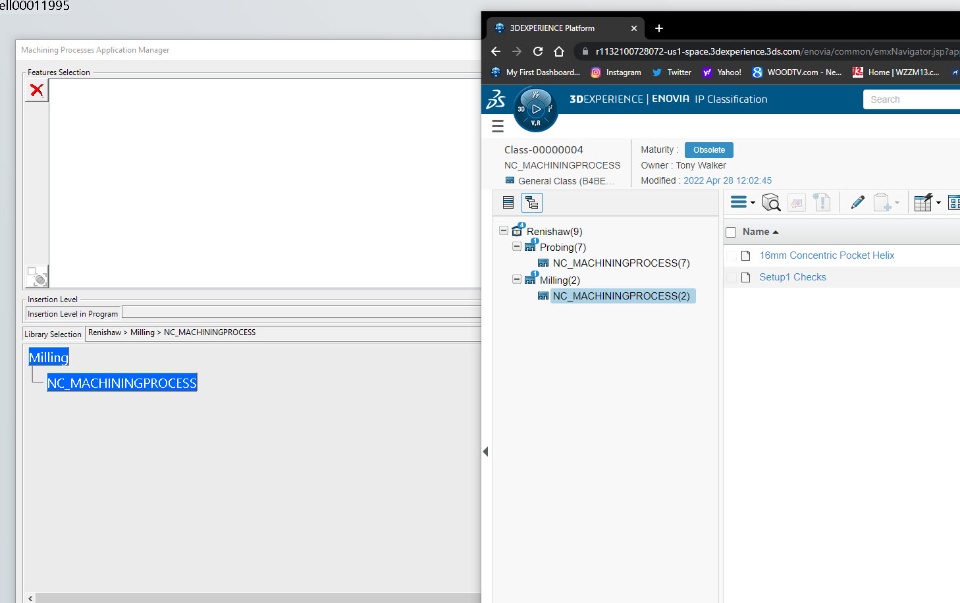Screen dimensions: 960x603
Task: Click the Obsolete maturity badge
Action: [x=709, y=150]
